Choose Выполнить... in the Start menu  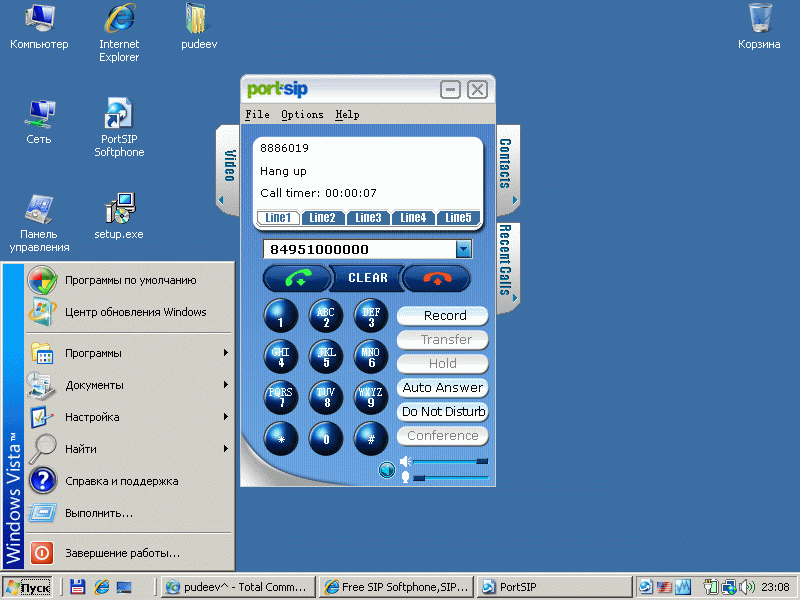tap(129, 513)
